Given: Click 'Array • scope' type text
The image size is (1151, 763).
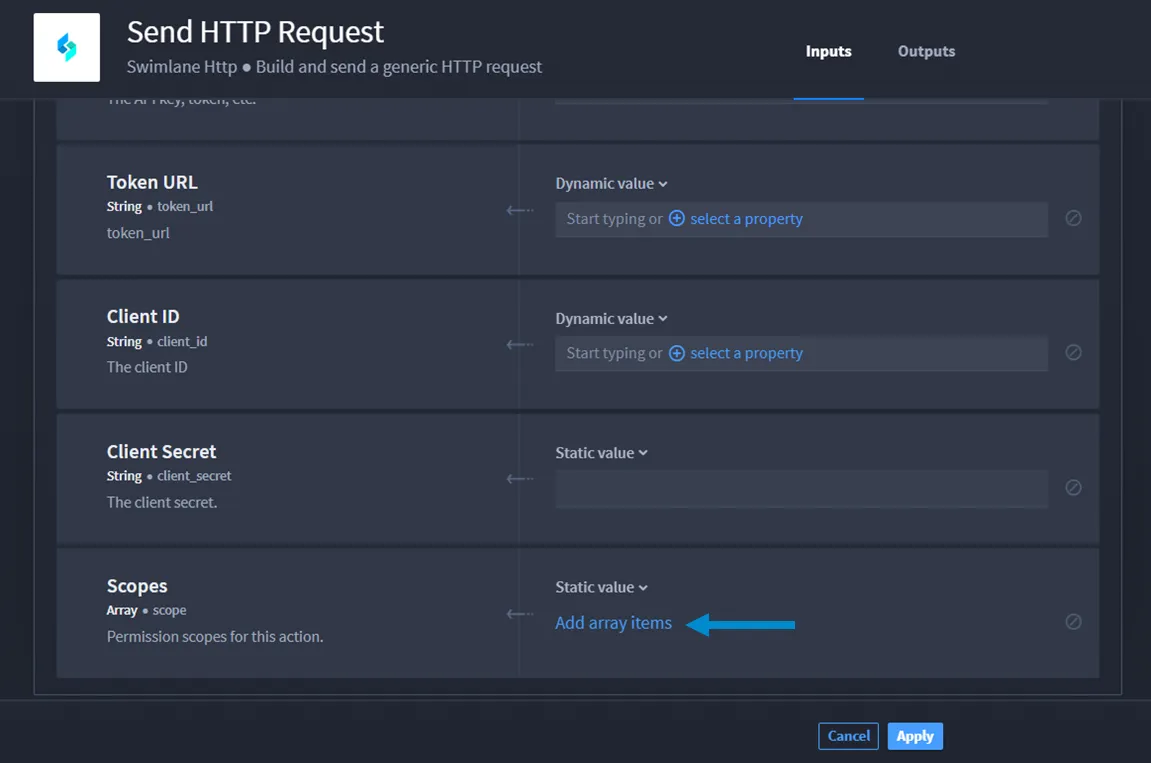Looking at the screenshot, I should (146, 610).
